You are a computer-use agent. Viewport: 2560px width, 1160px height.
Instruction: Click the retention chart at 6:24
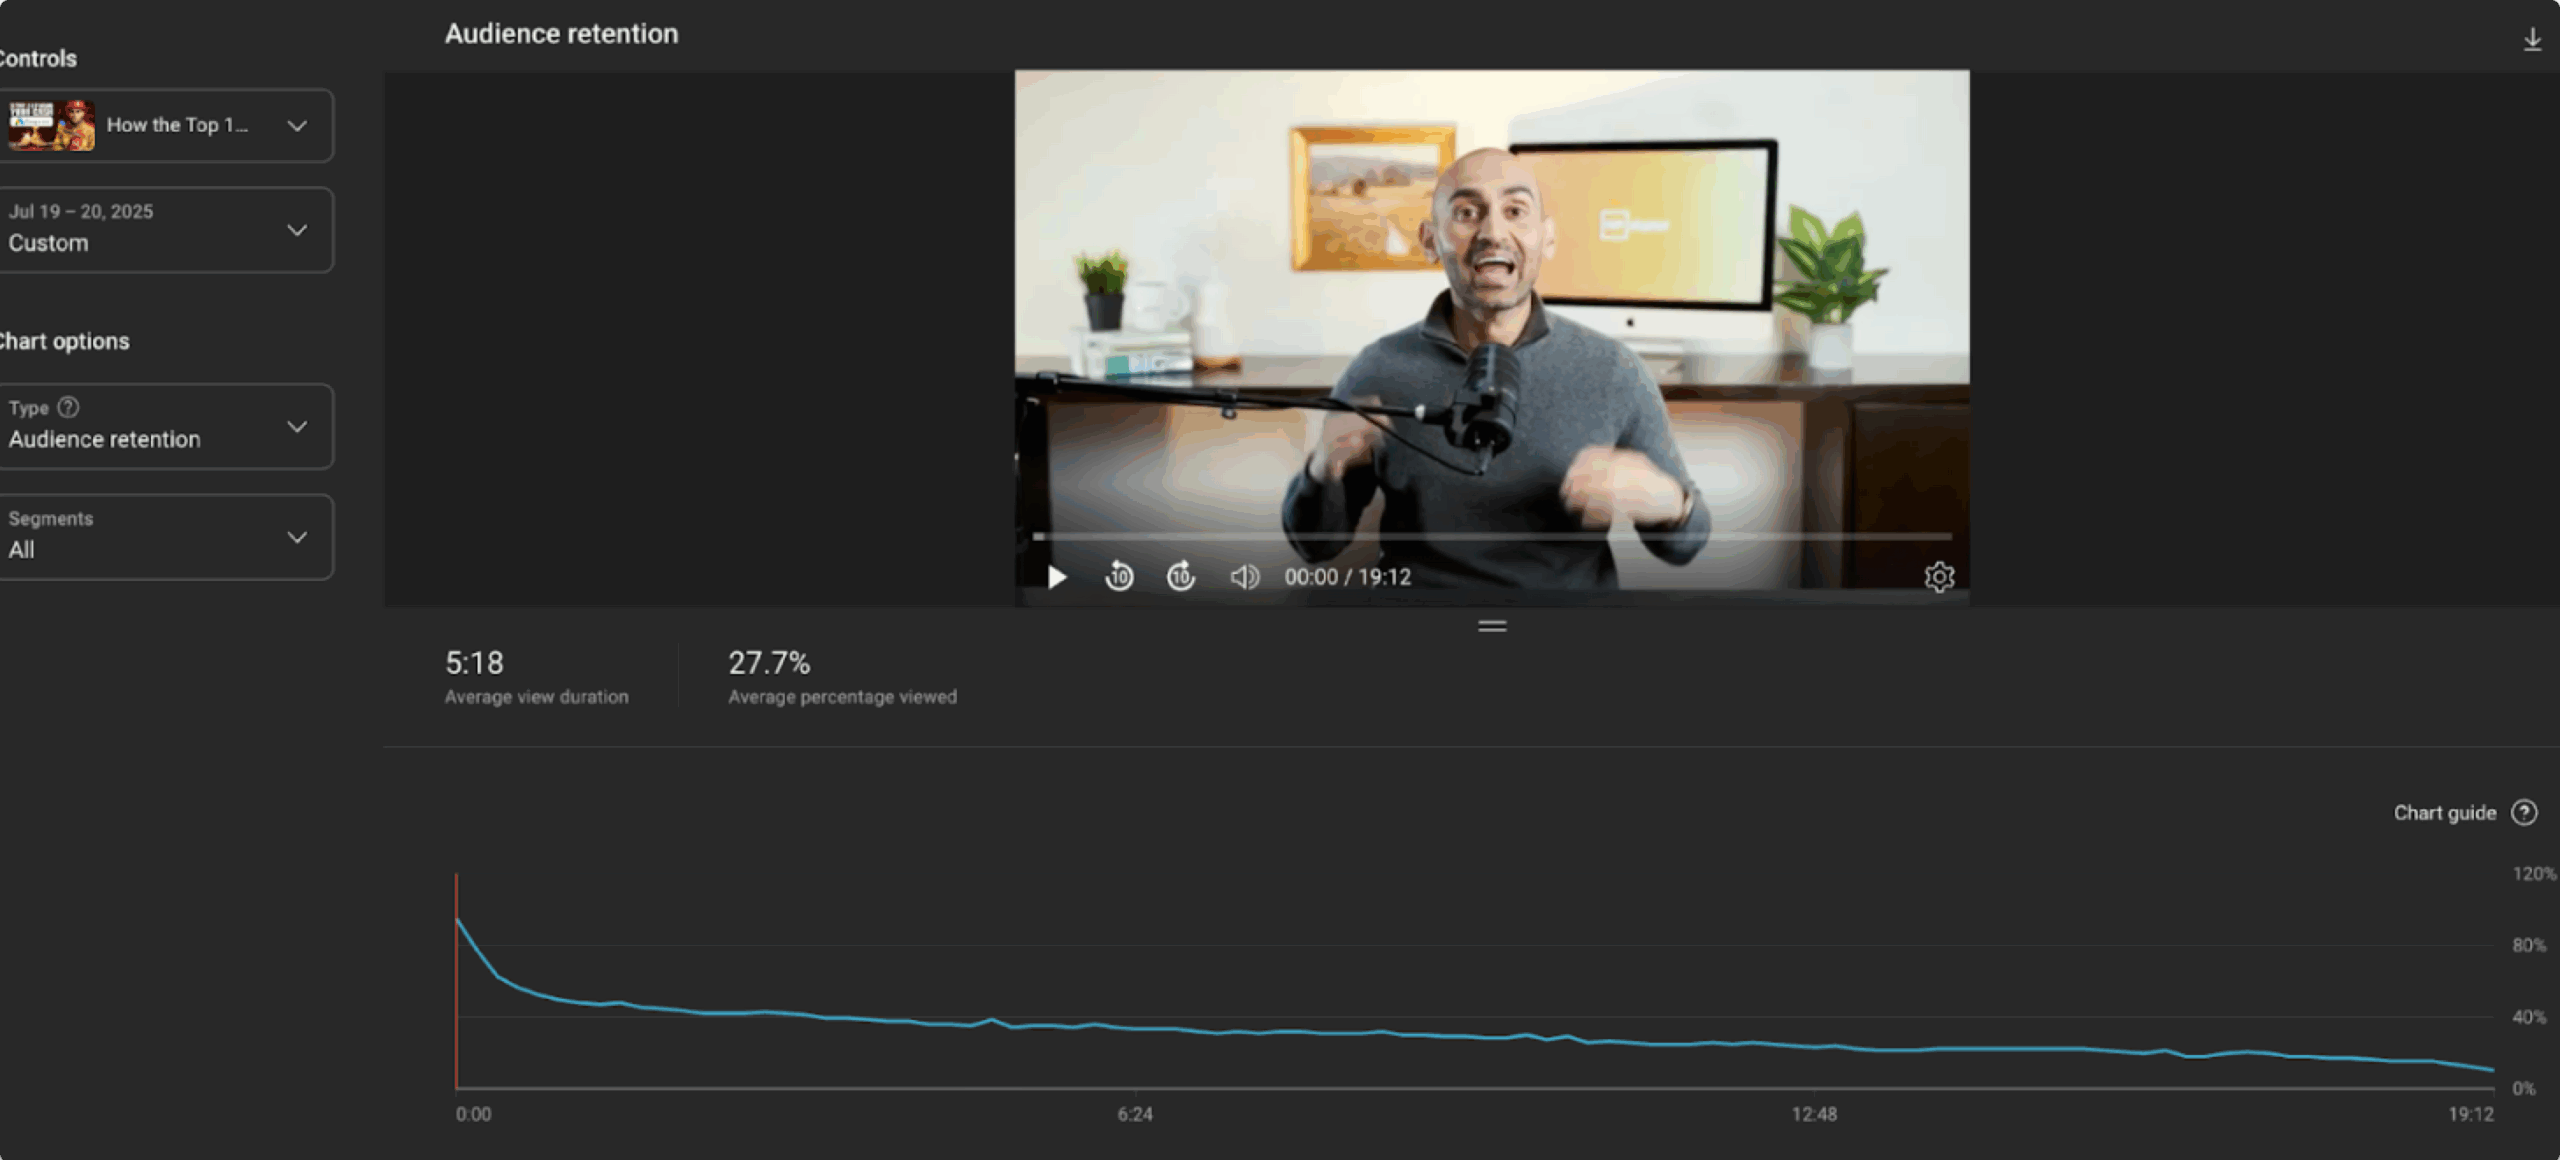click(x=1135, y=1028)
